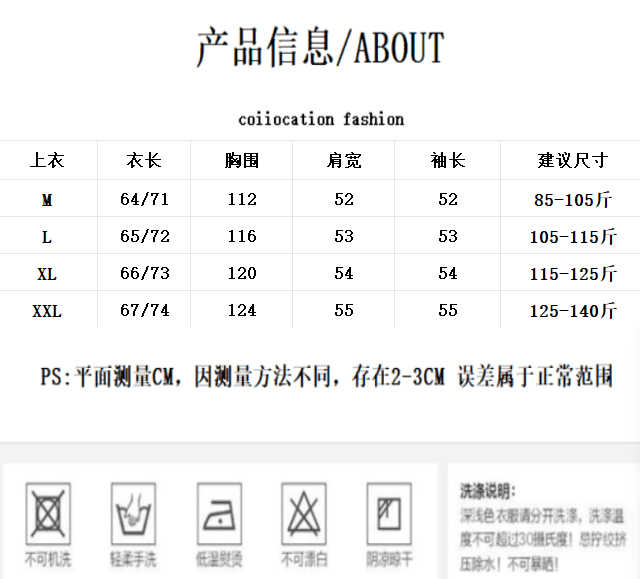The image size is (640, 579).
Task: Click the 67/74 length cell
Action: tap(144, 311)
